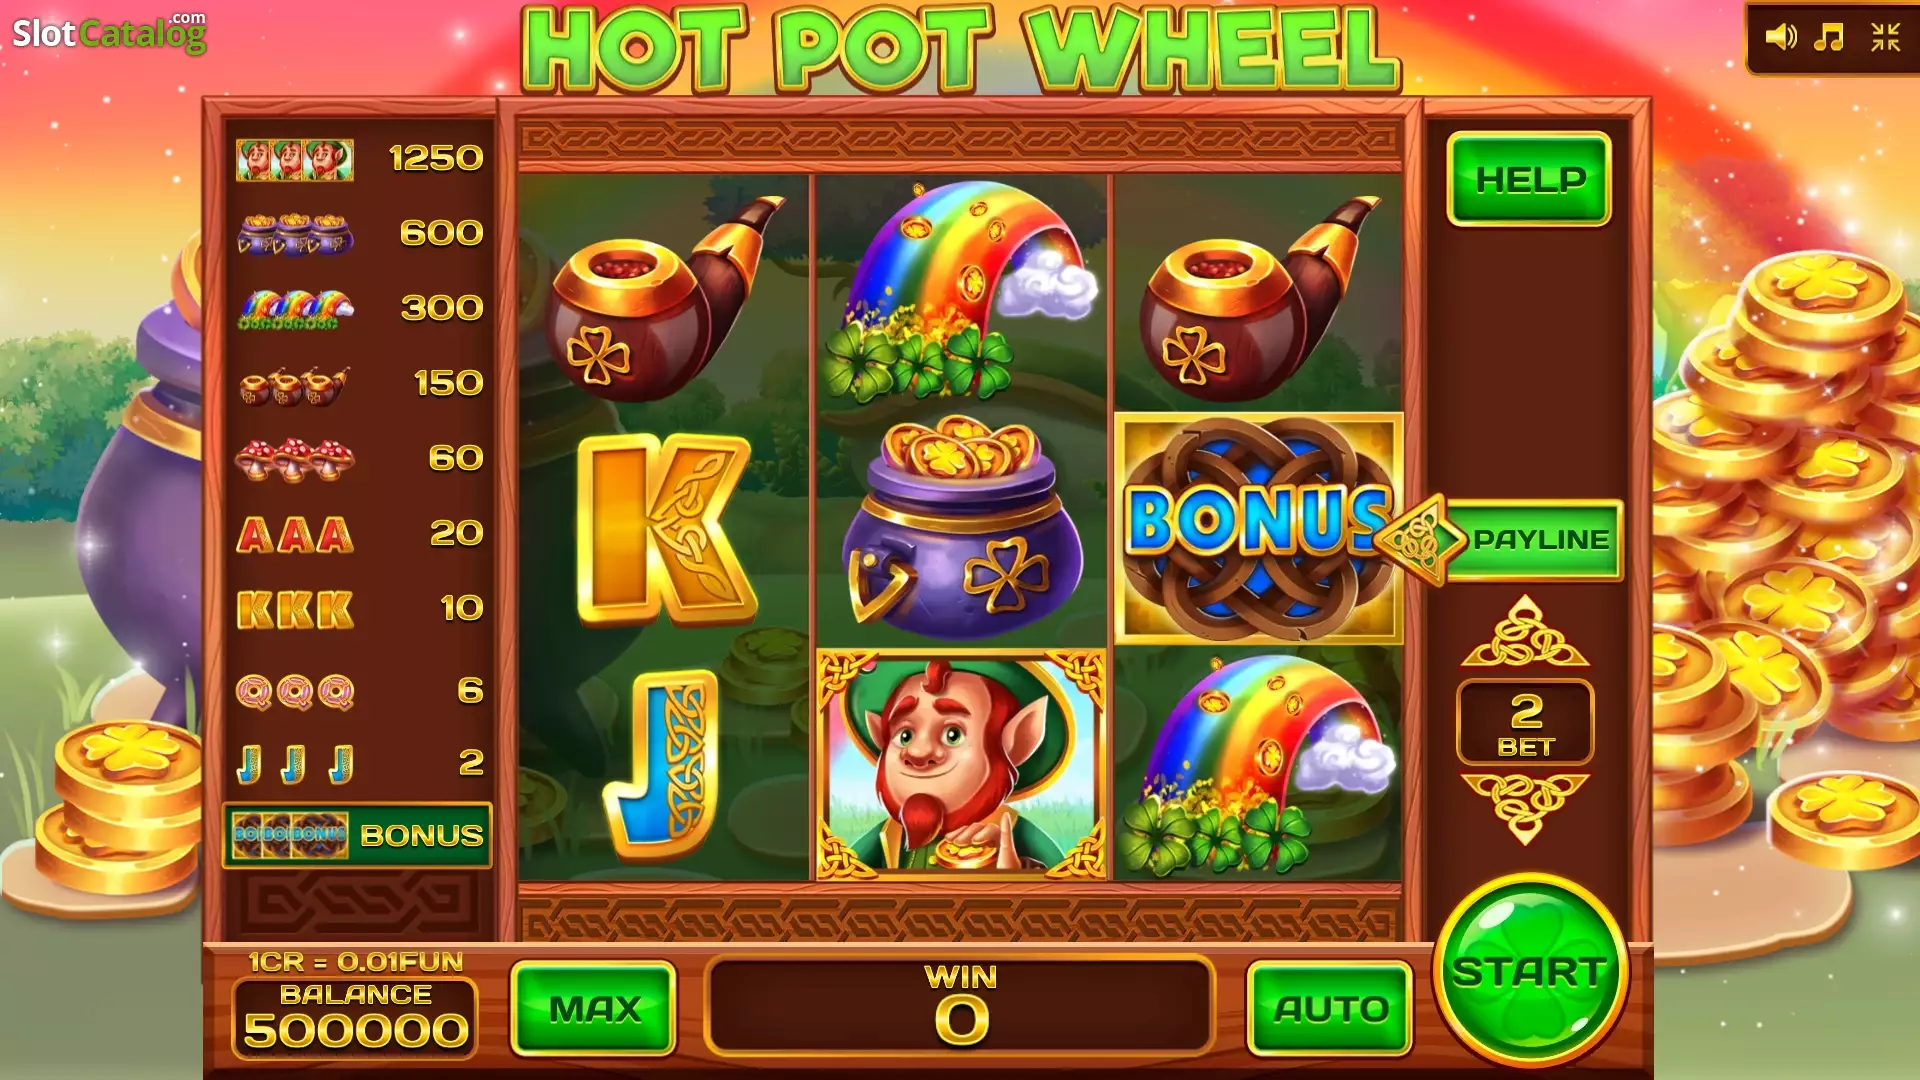Exit fullscreen using the collapse arrows icon

pos(1885,38)
